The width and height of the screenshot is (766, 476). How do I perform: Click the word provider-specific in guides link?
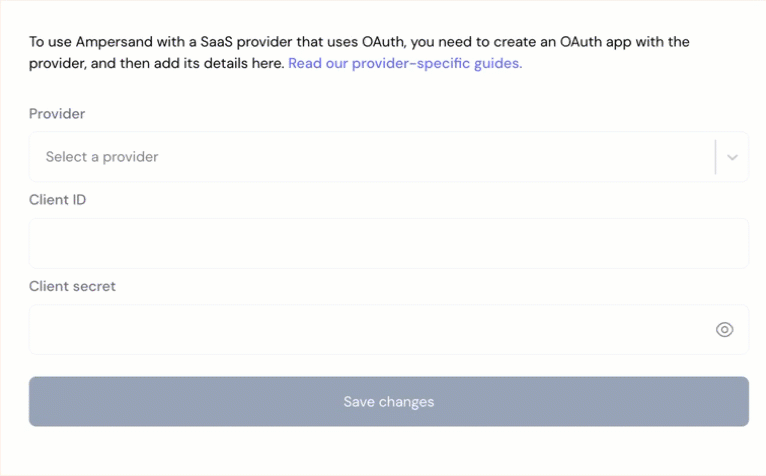(x=411, y=63)
